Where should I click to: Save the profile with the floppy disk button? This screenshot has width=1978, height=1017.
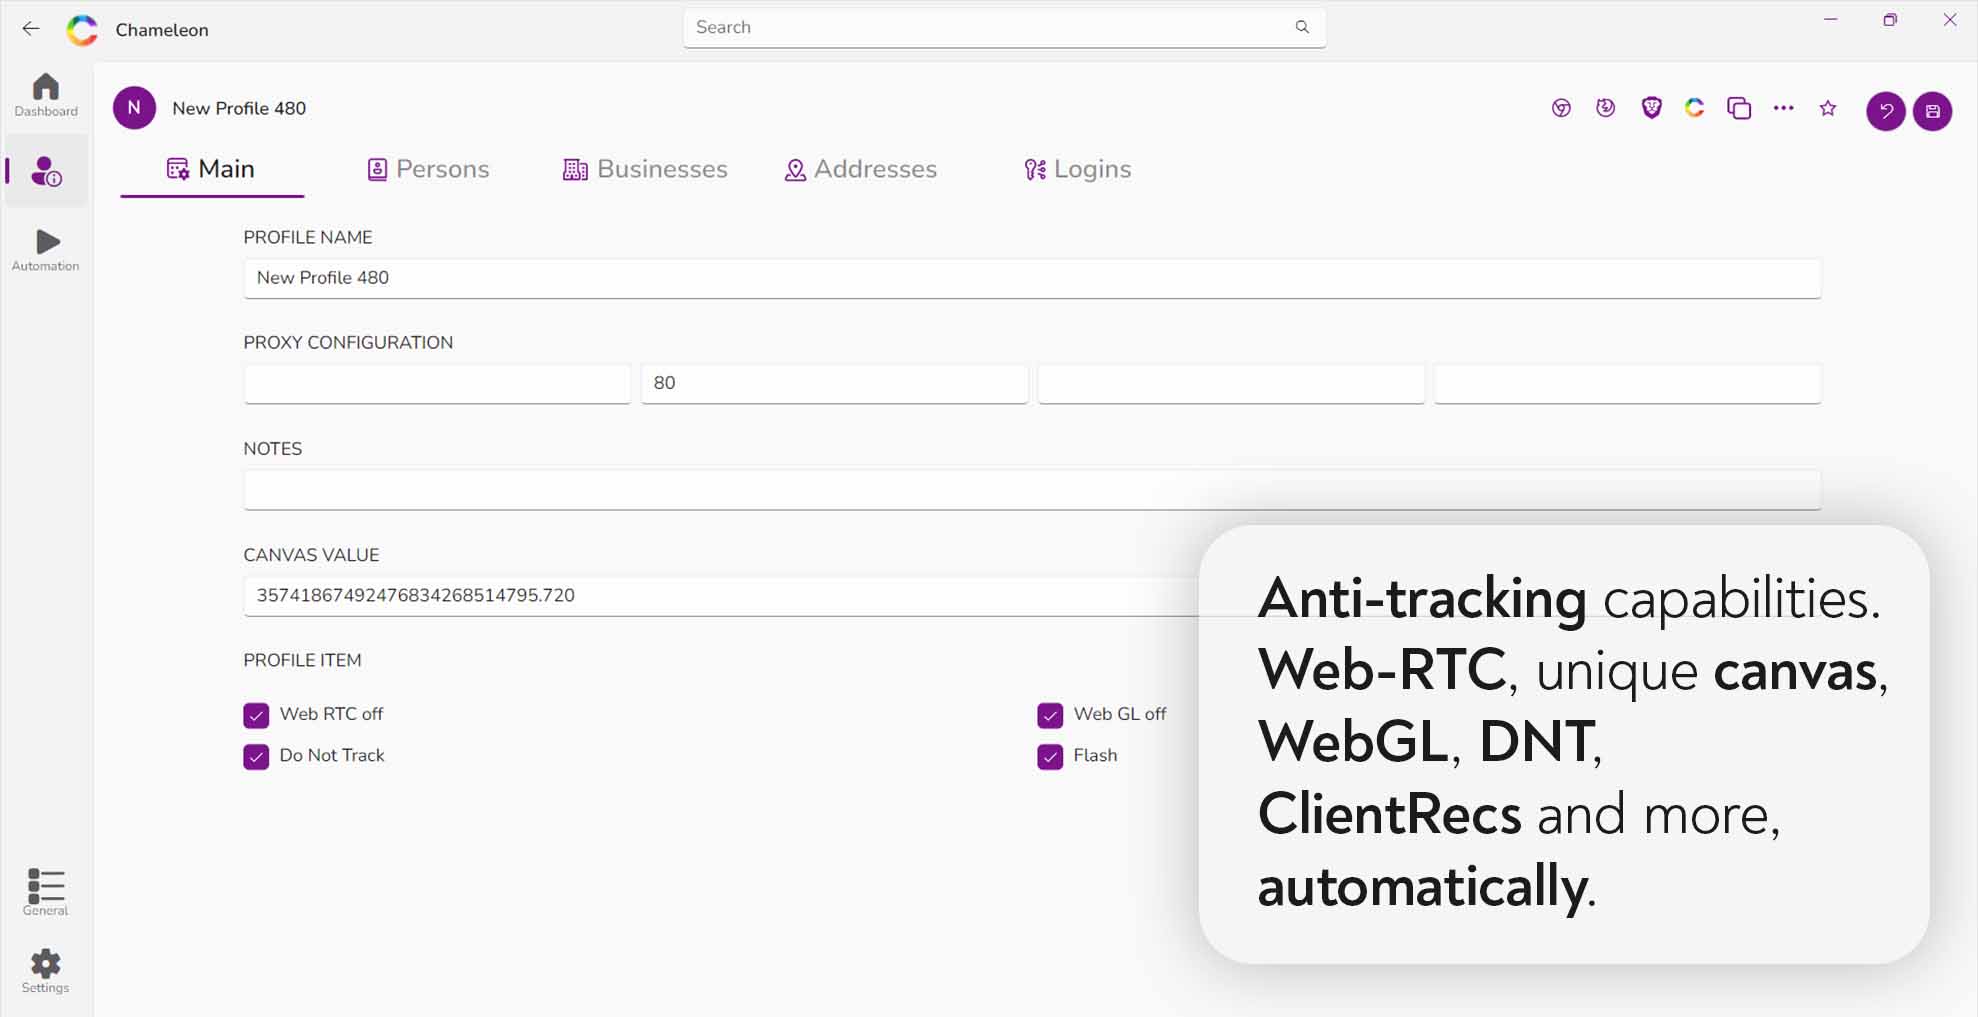tap(1933, 111)
